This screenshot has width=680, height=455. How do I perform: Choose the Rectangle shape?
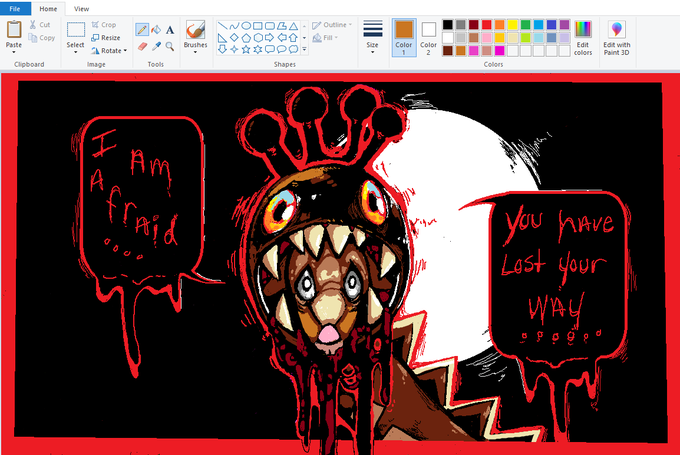tap(258, 26)
